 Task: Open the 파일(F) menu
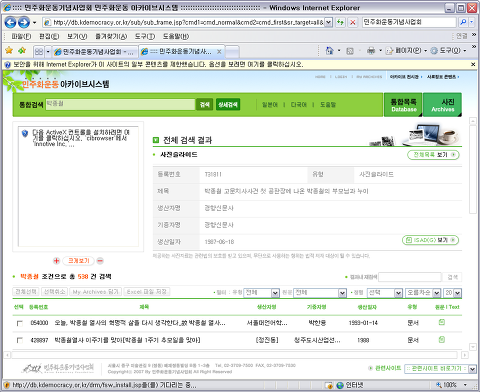[21, 36]
